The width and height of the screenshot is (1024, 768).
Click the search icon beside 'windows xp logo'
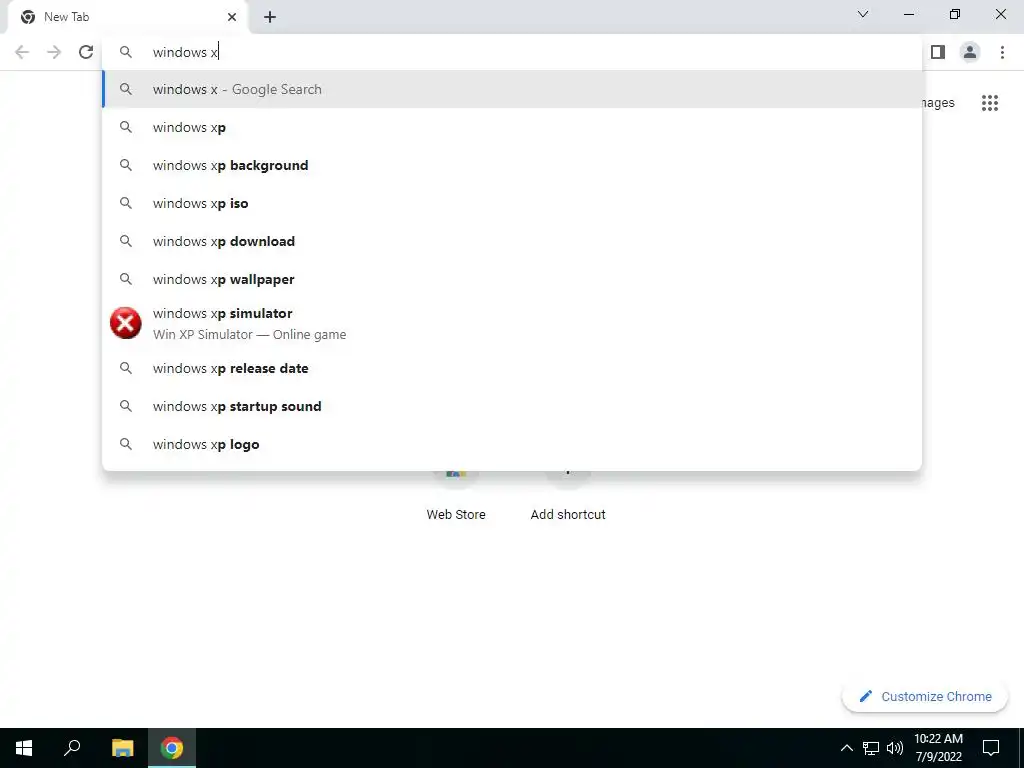pyautogui.click(x=125, y=444)
